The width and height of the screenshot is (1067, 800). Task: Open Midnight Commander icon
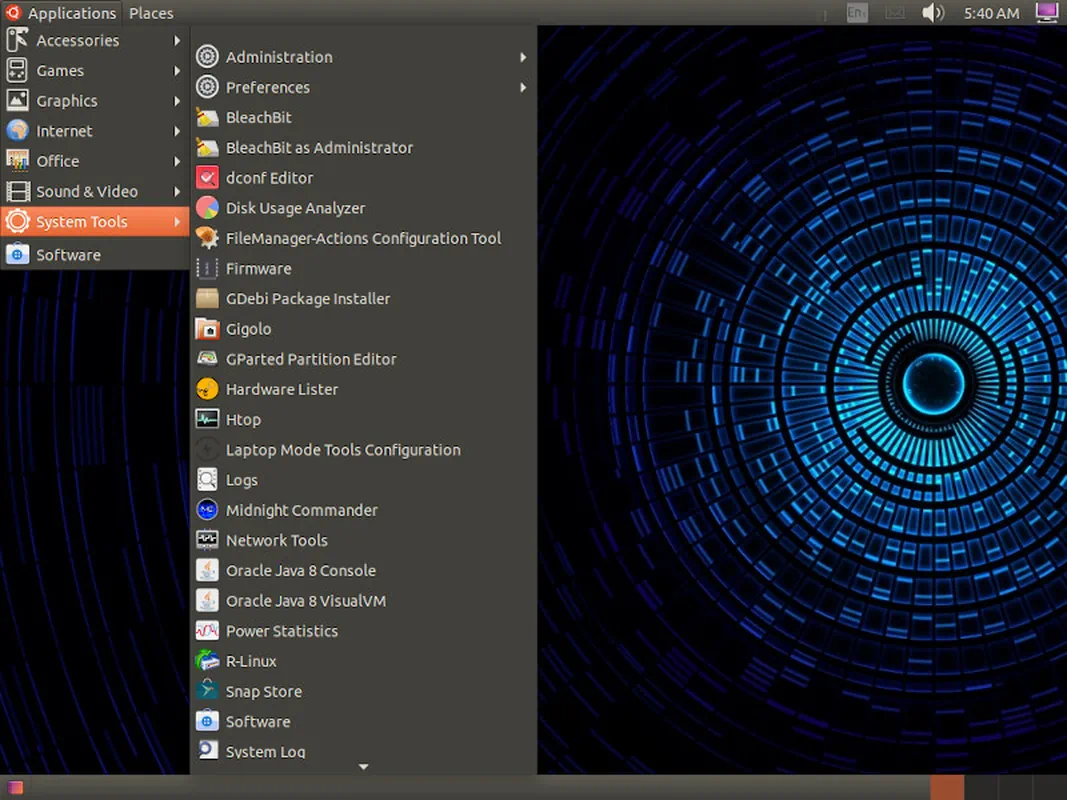click(x=207, y=510)
